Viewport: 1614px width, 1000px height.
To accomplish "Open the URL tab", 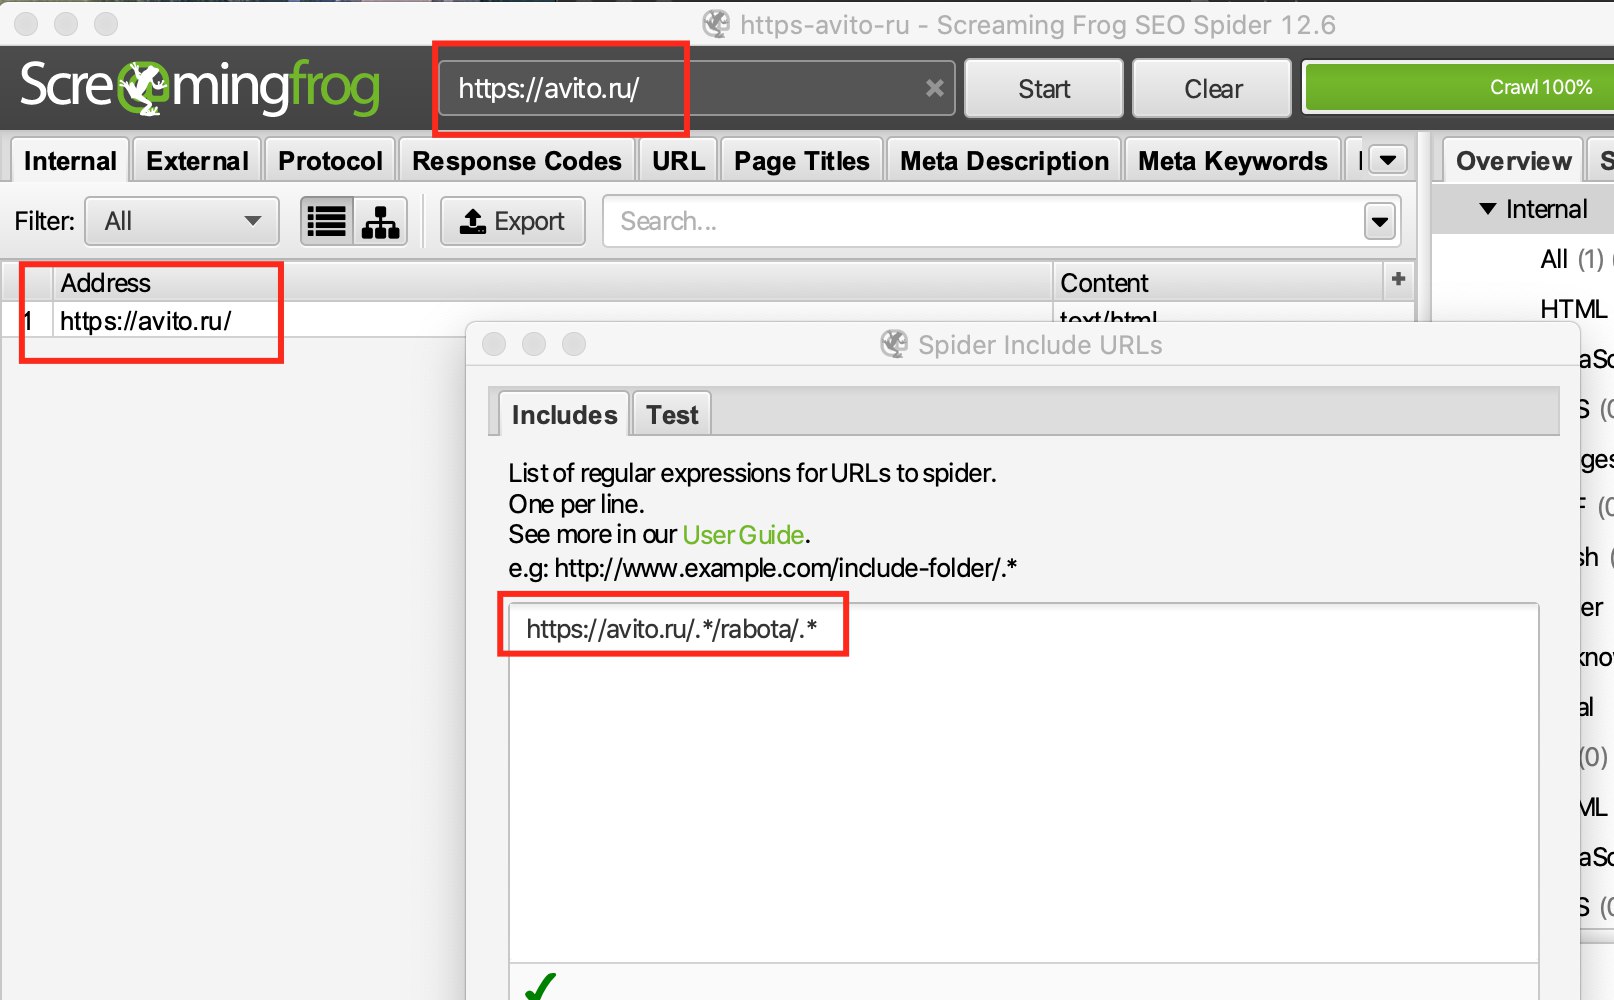I will pos(678,161).
